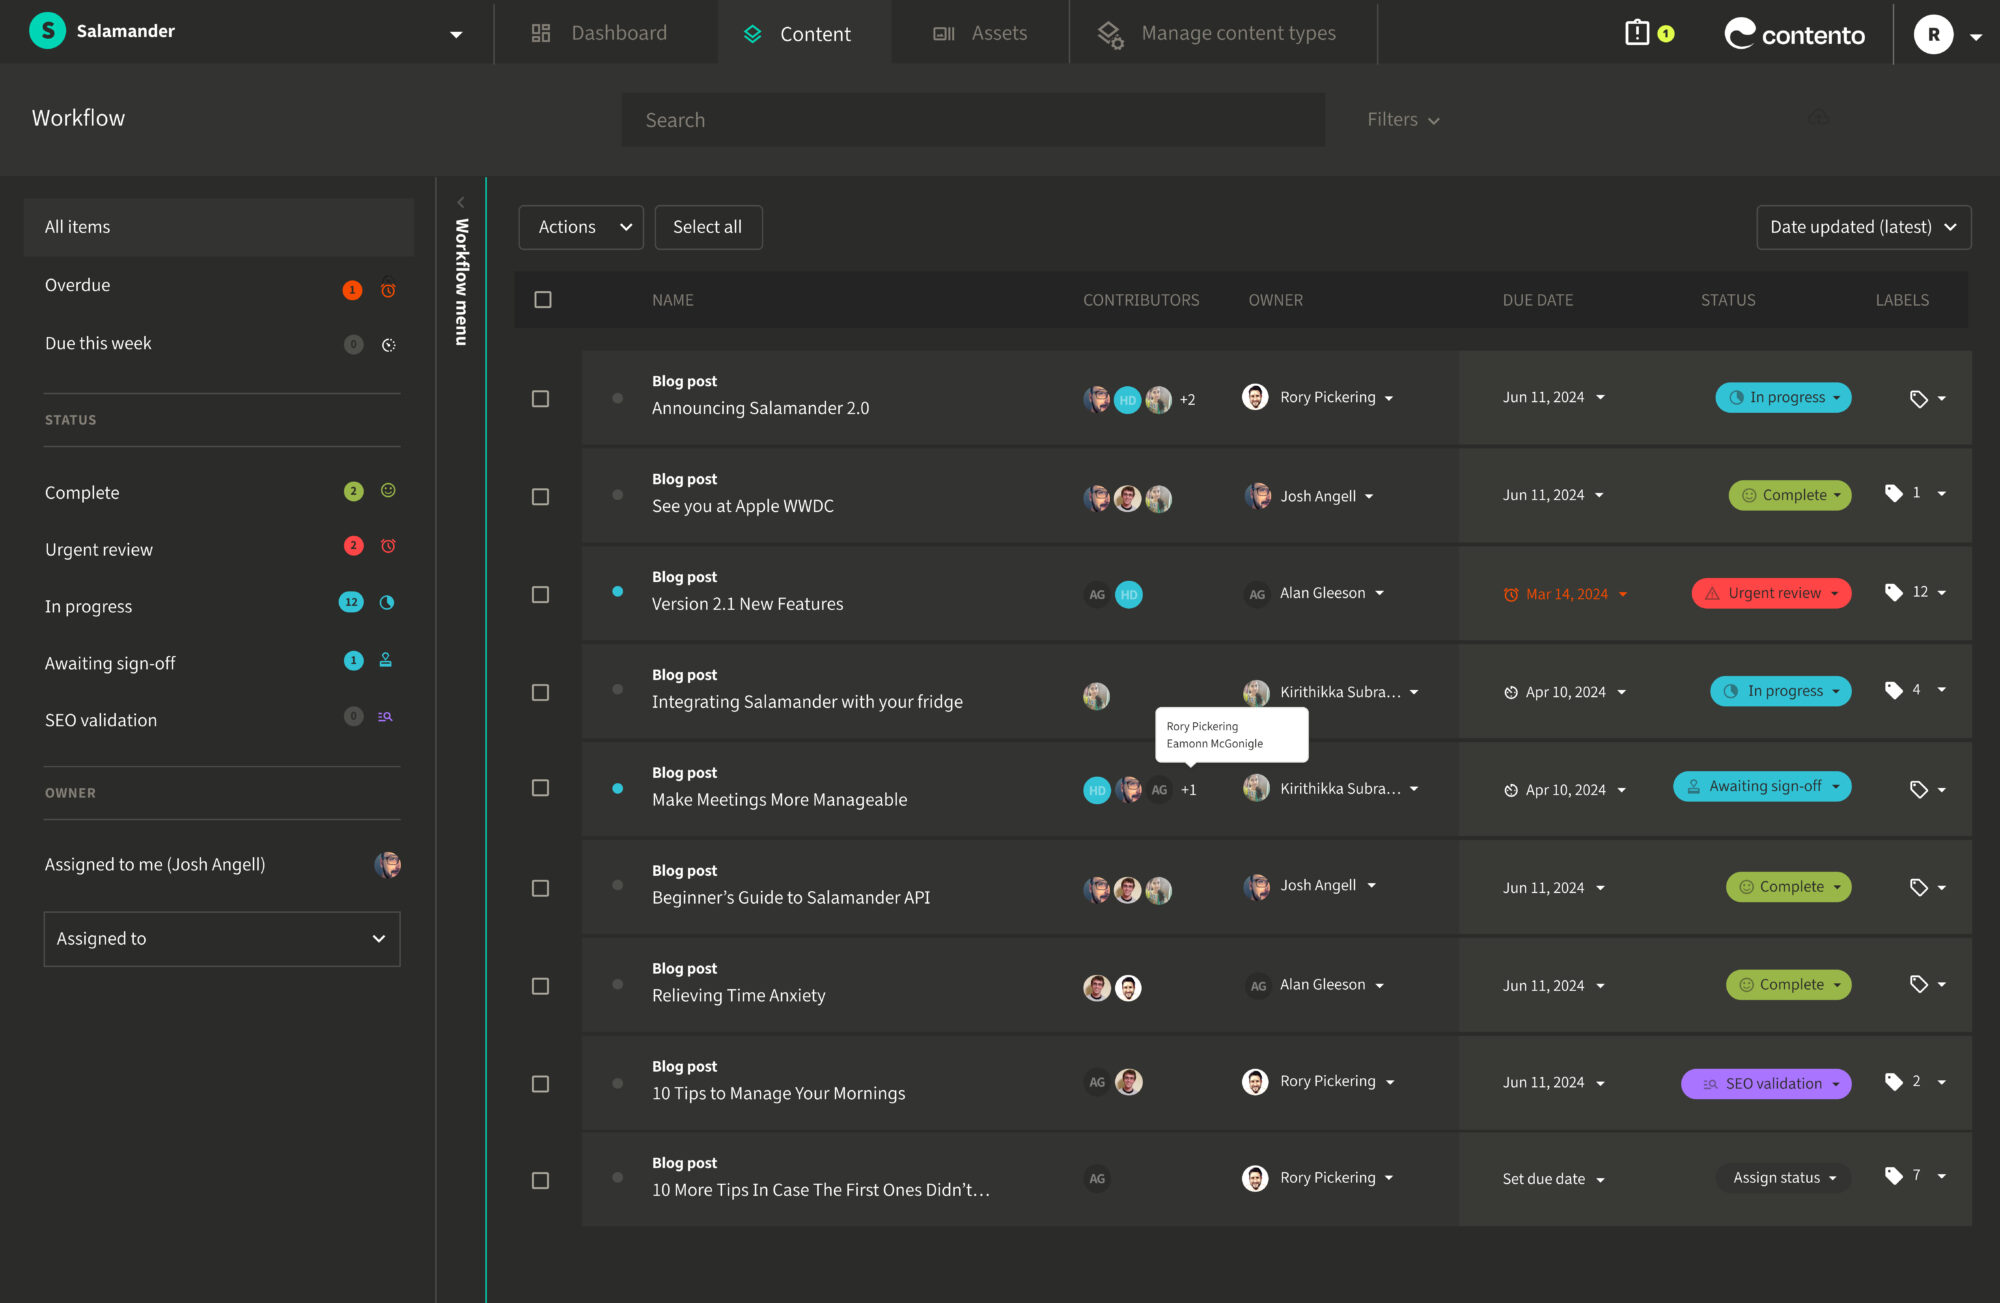This screenshot has width=2000, height=1303.
Task: Open the Filters menu
Action: click(x=1402, y=119)
